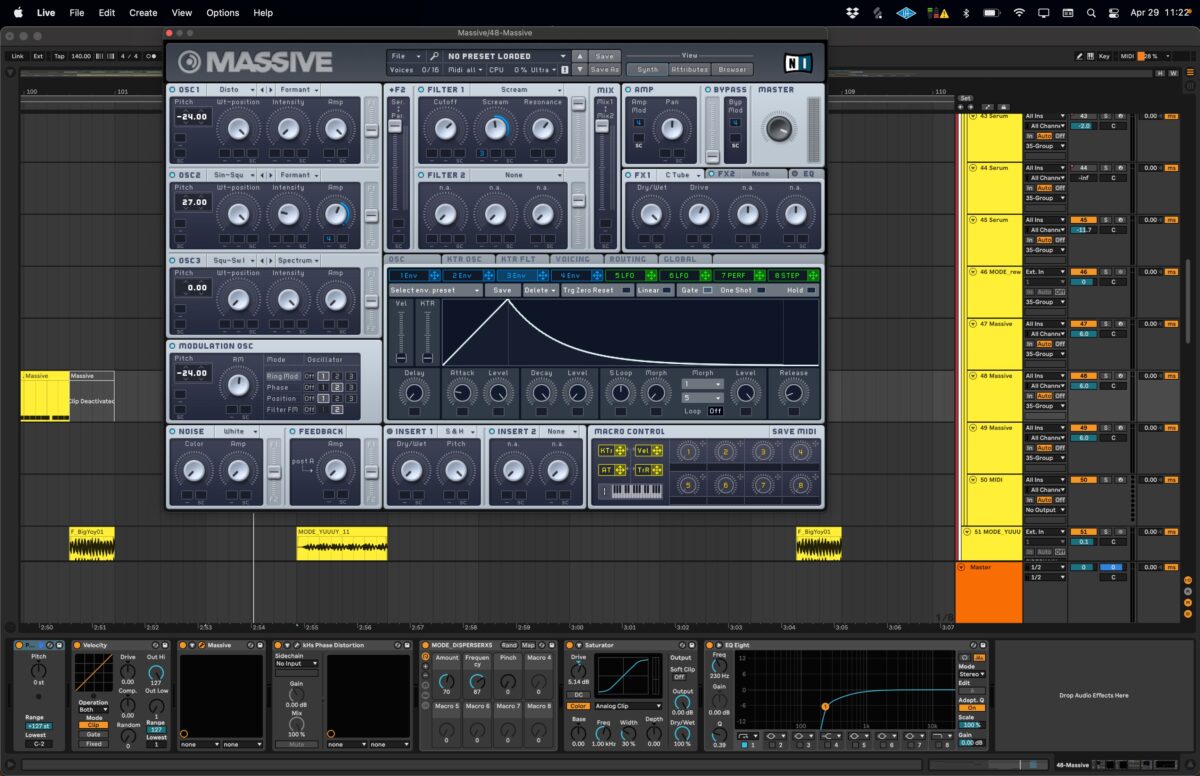This screenshot has width=1200, height=776.
Task: Click the Dropbox icon in macOS menu bar
Action: coord(851,13)
